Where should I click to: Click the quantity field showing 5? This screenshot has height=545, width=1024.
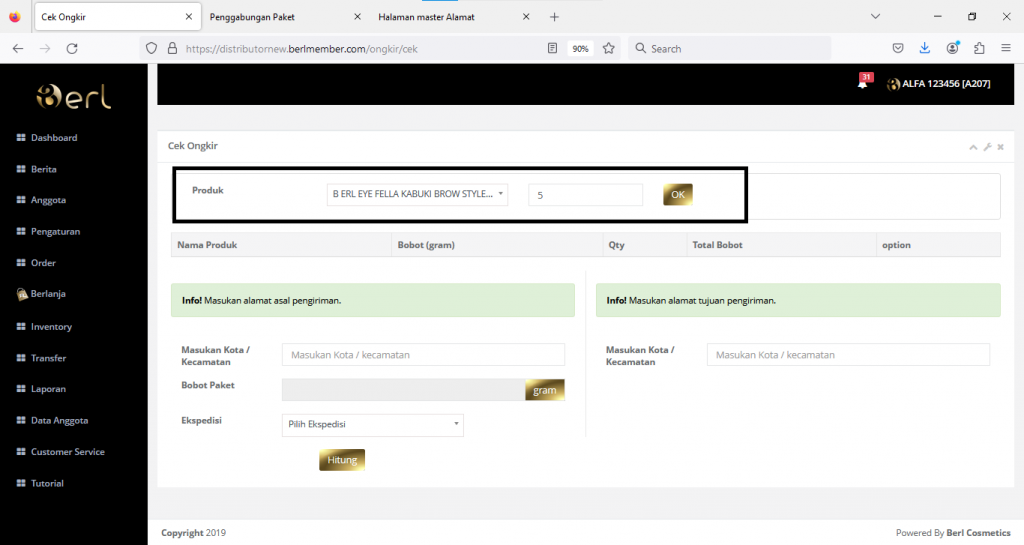click(x=585, y=195)
